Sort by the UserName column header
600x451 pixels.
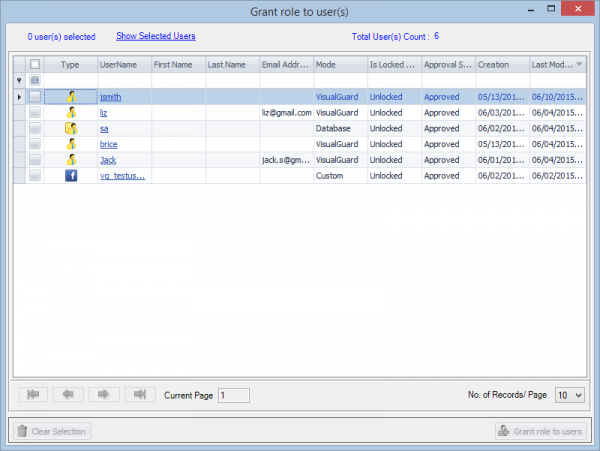[125, 65]
